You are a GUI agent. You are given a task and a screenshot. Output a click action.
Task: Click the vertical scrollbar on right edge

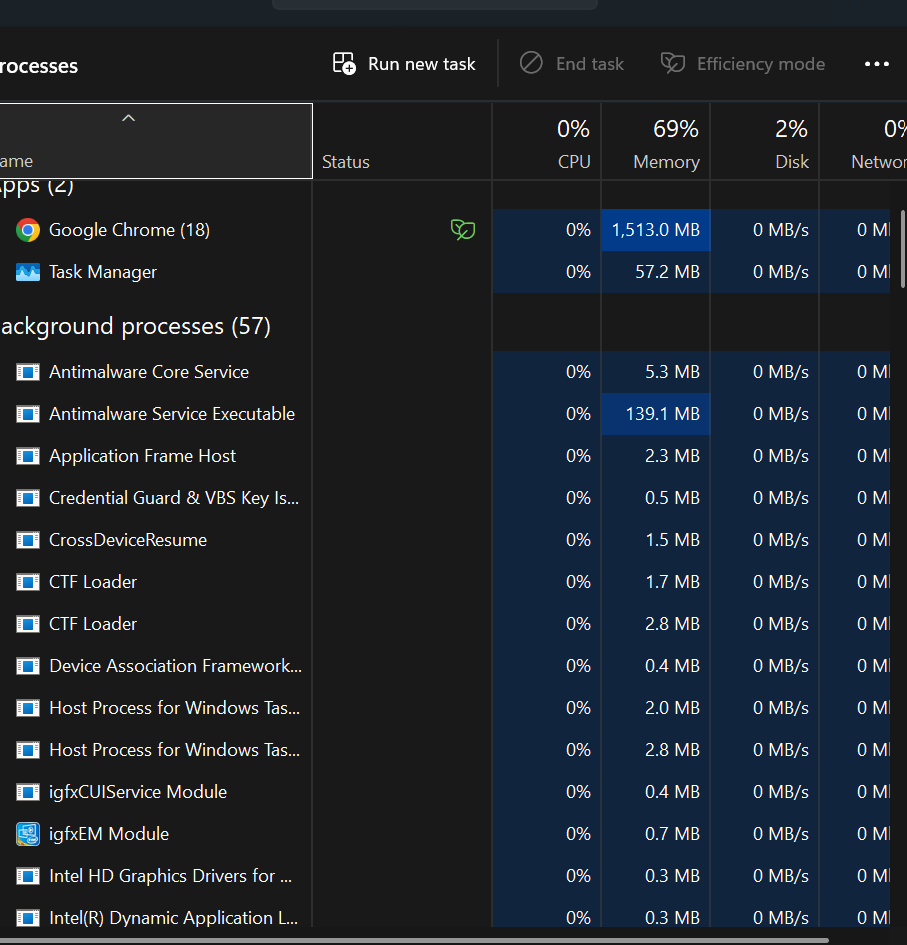tap(903, 249)
